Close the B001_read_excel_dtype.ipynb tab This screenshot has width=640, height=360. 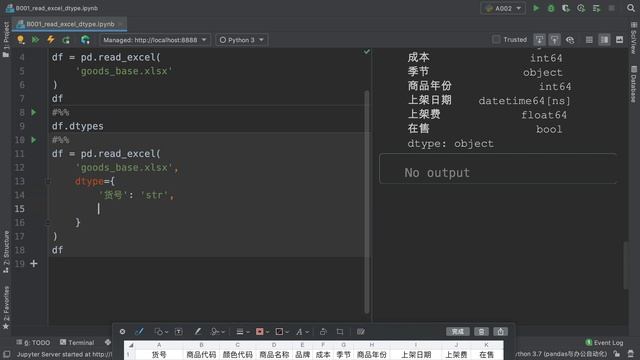(x=121, y=24)
